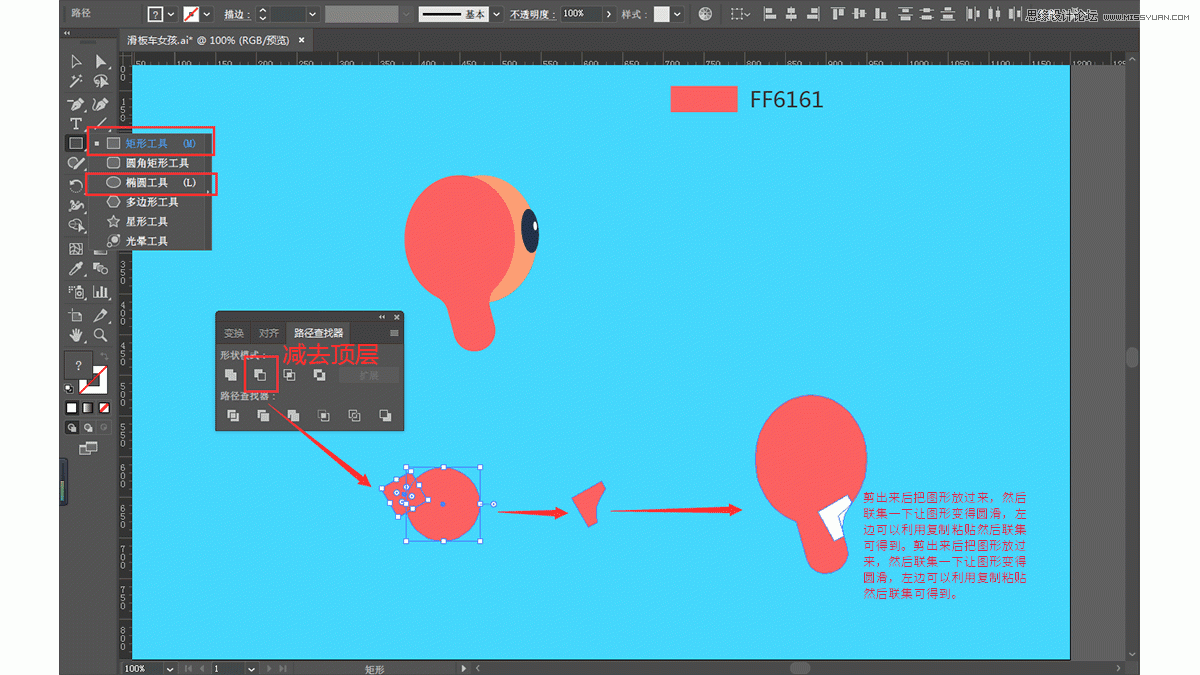Image resolution: width=1200 pixels, height=675 pixels.
Task: Click the Minus Front pathfinder button
Action: coord(260,375)
